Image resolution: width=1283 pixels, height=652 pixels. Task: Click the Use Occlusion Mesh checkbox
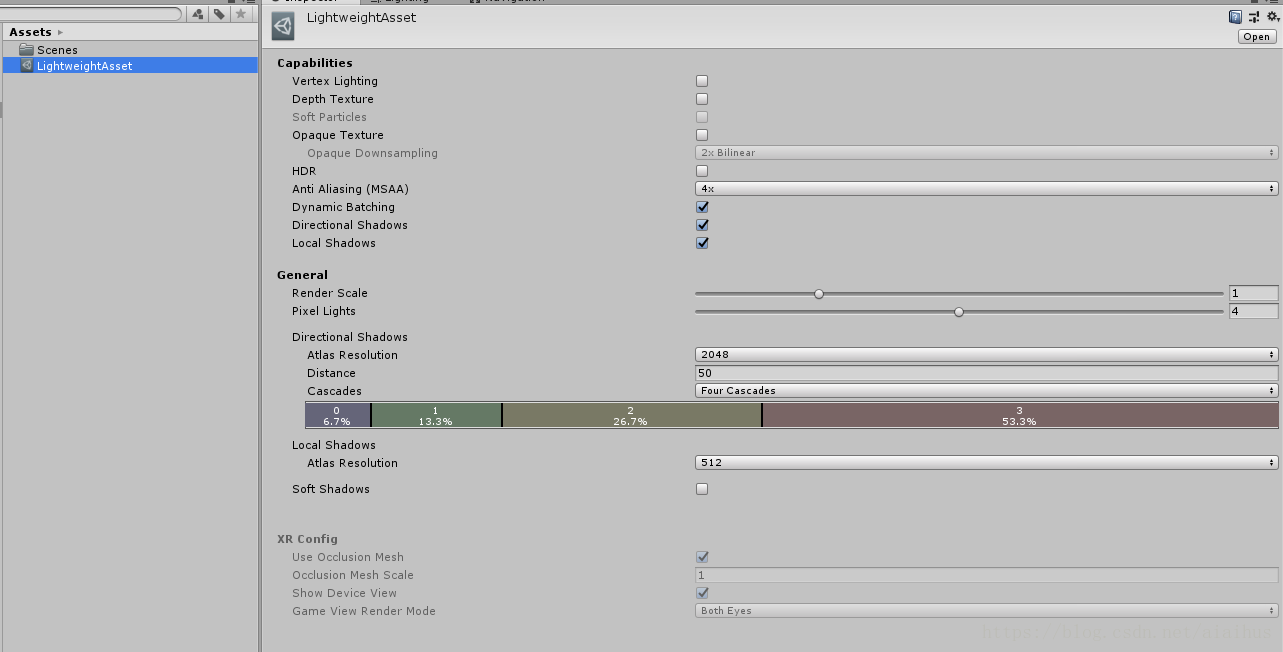point(702,557)
